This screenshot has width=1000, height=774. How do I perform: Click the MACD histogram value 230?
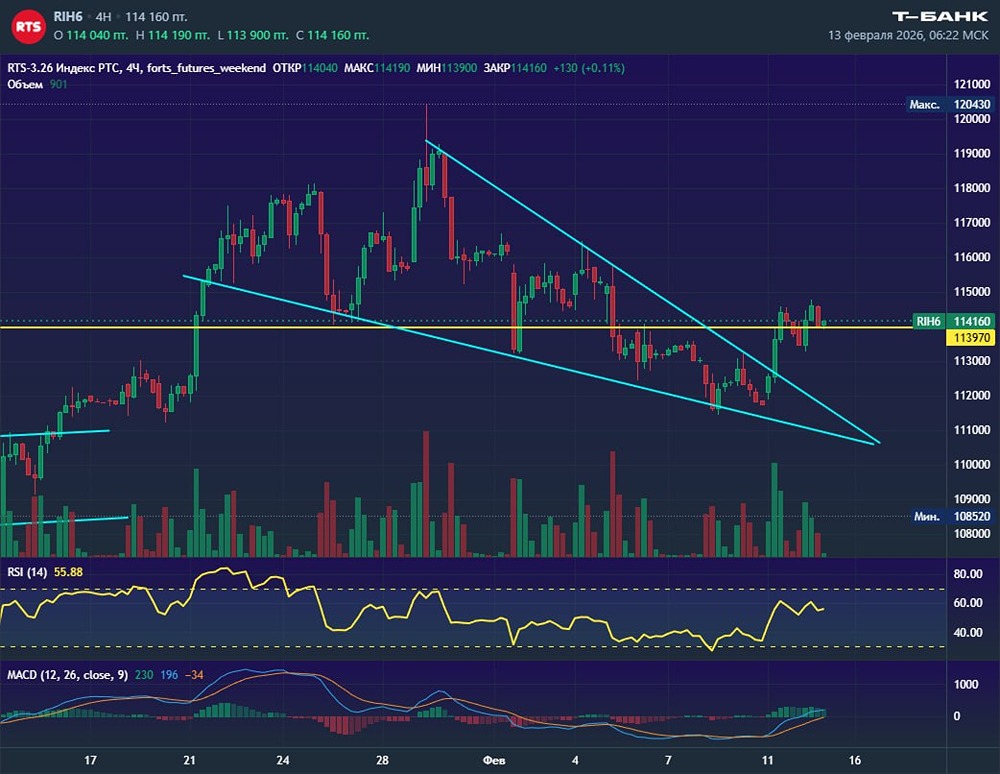[144, 675]
